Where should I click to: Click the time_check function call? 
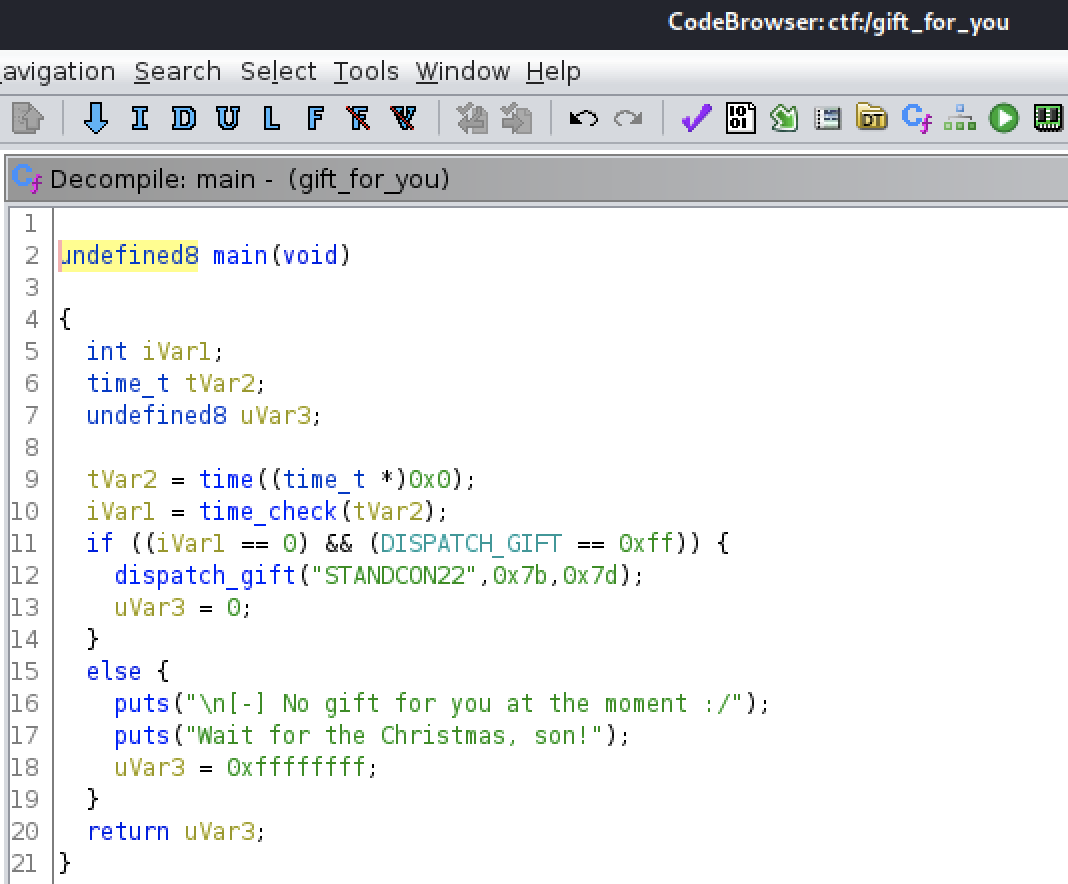[x=268, y=511]
